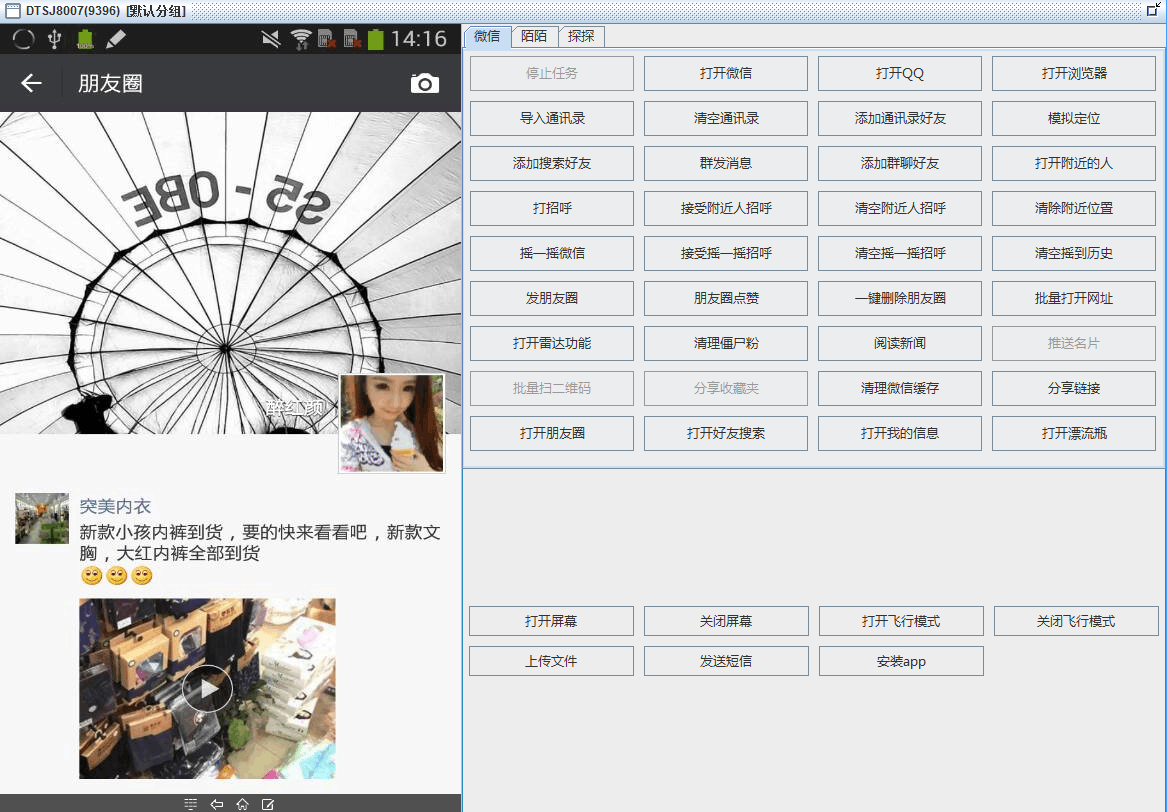Tap the Android home icon in the navigation bar

pyautogui.click(x=242, y=803)
